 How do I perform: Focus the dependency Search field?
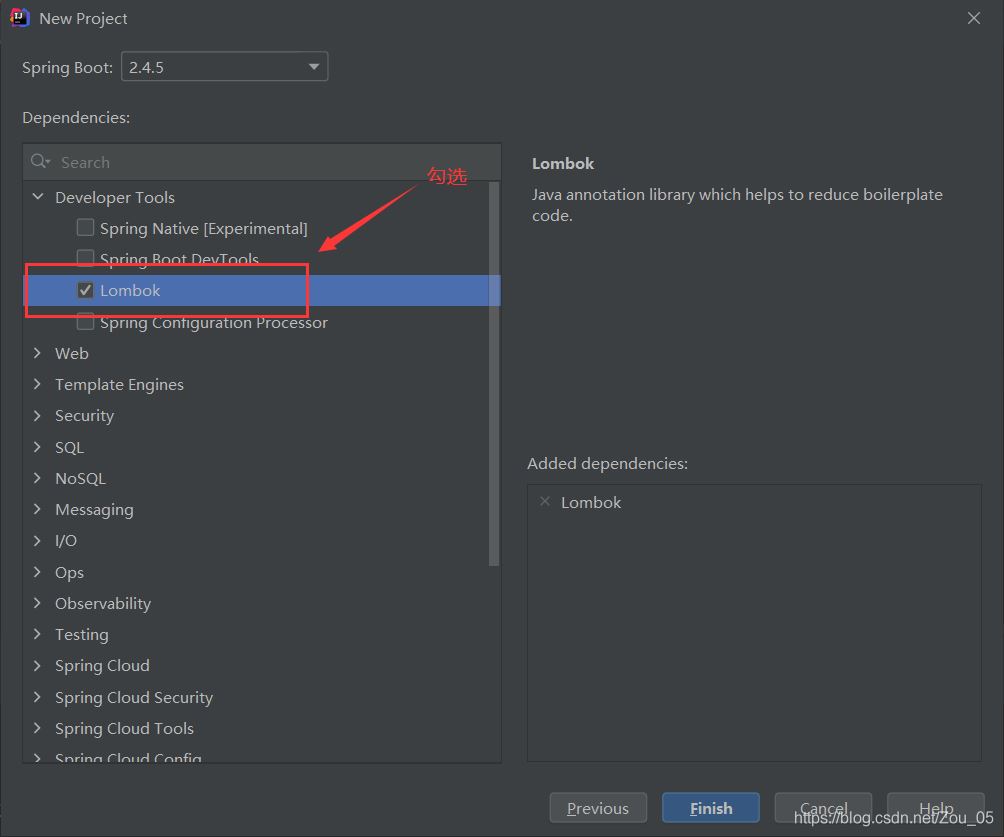tap(270, 162)
